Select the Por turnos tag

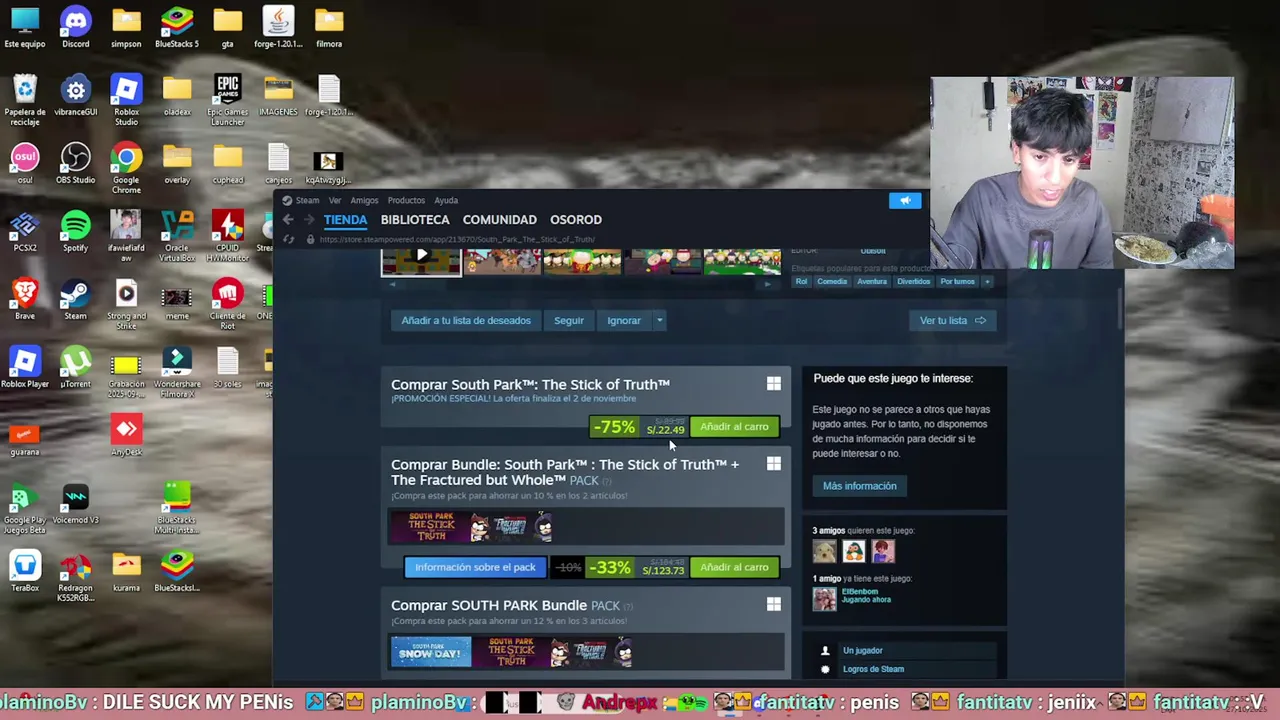[957, 282]
